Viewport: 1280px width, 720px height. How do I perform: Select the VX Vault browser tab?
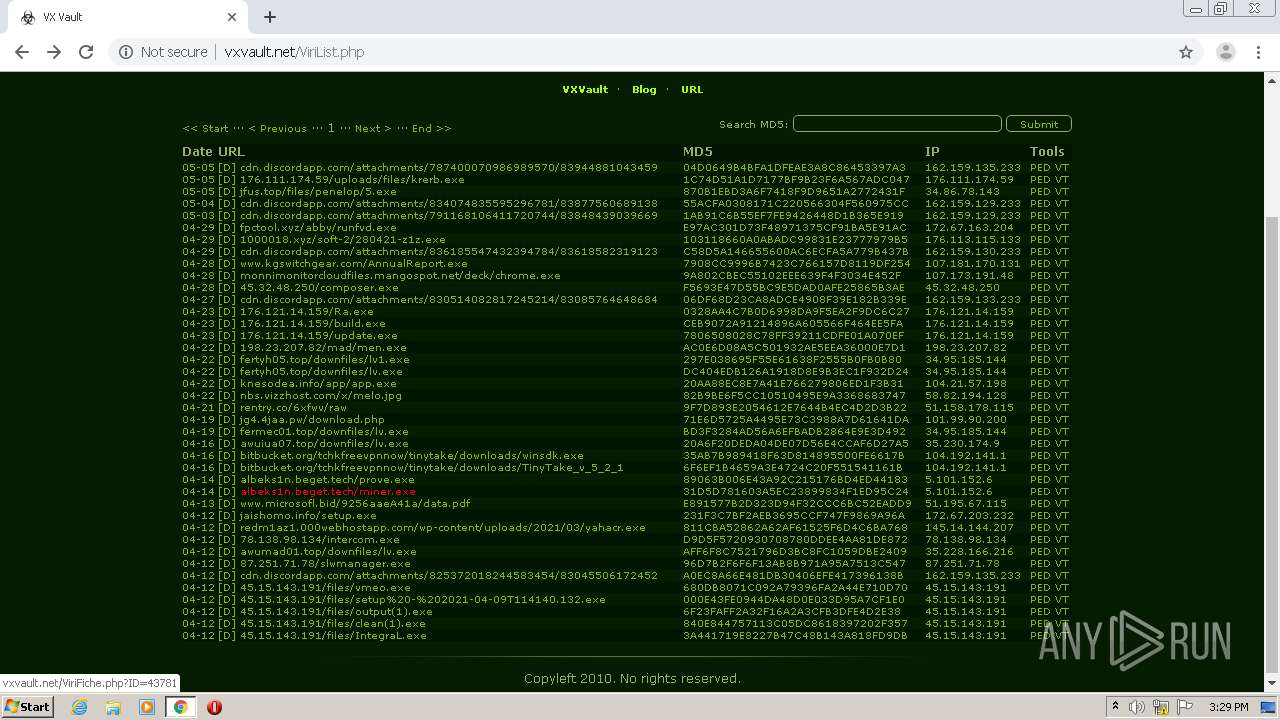pos(128,17)
